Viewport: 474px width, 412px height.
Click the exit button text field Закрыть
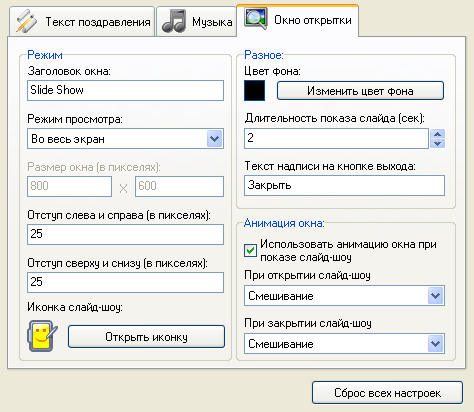pyautogui.click(x=344, y=185)
